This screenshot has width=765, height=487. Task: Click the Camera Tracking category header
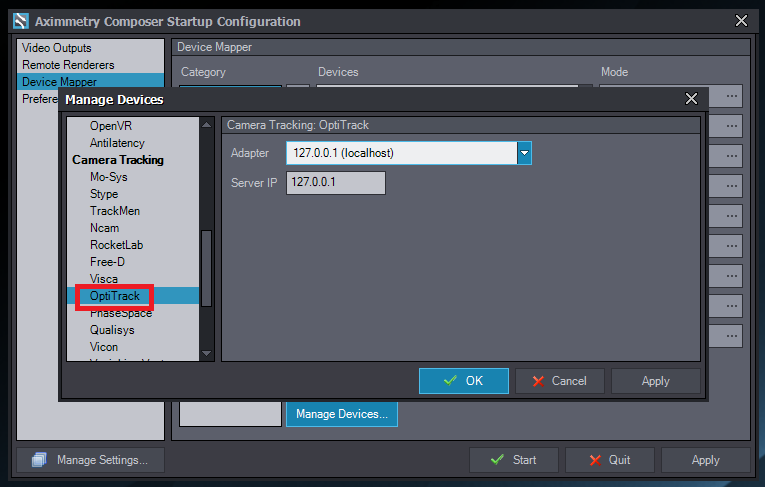click(x=118, y=160)
